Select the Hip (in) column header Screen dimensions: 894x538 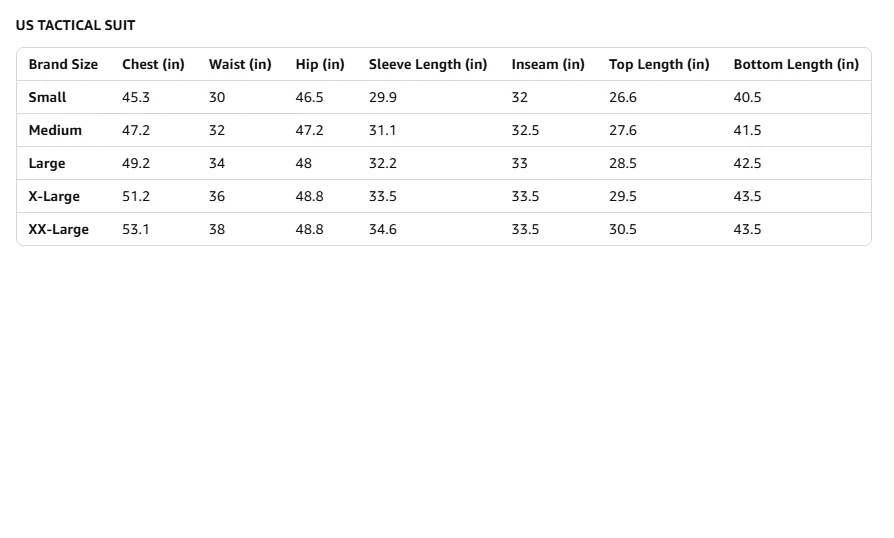[x=320, y=64]
